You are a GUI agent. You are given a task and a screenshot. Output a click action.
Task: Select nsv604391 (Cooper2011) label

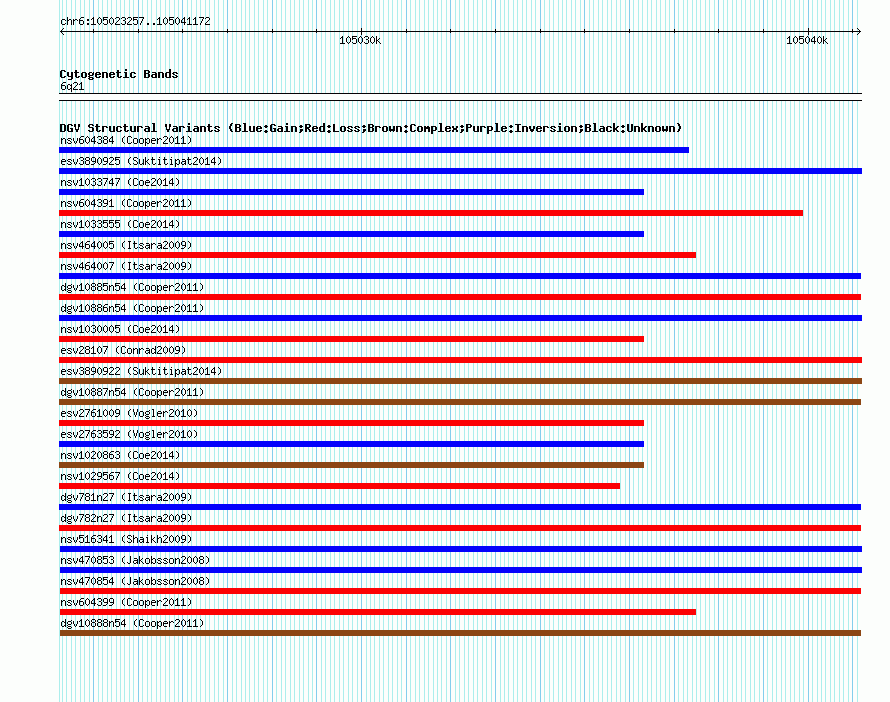click(x=126, y=203)
